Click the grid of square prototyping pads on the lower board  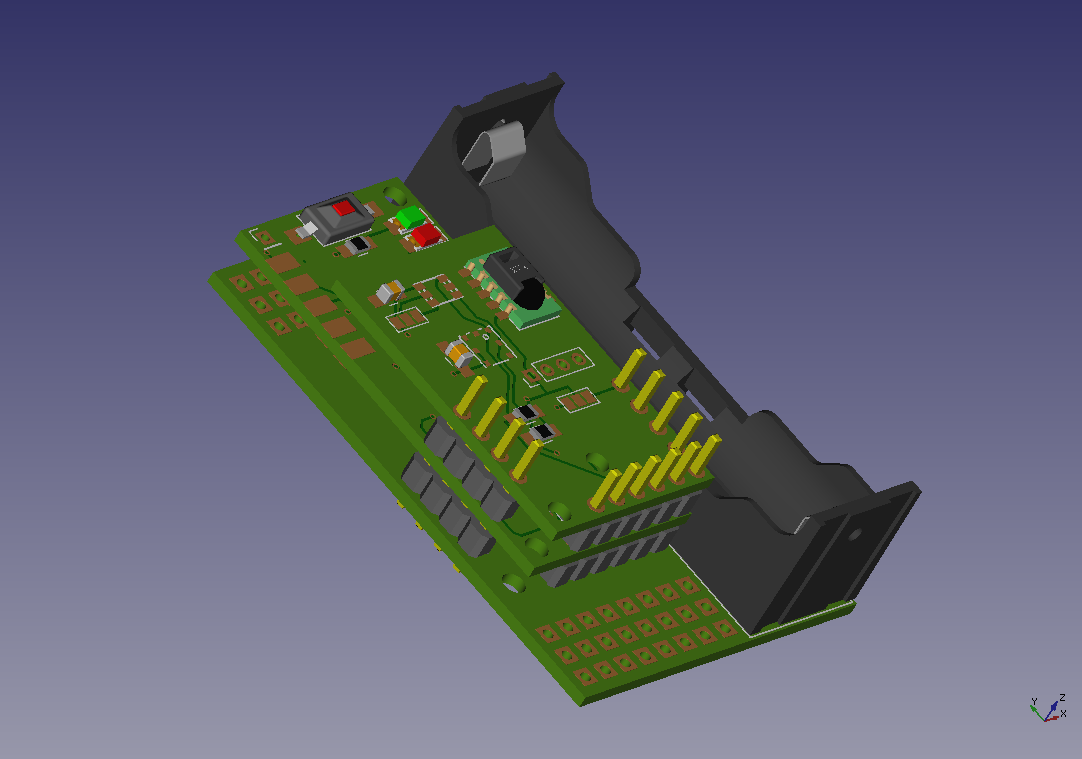pos(636,633)
